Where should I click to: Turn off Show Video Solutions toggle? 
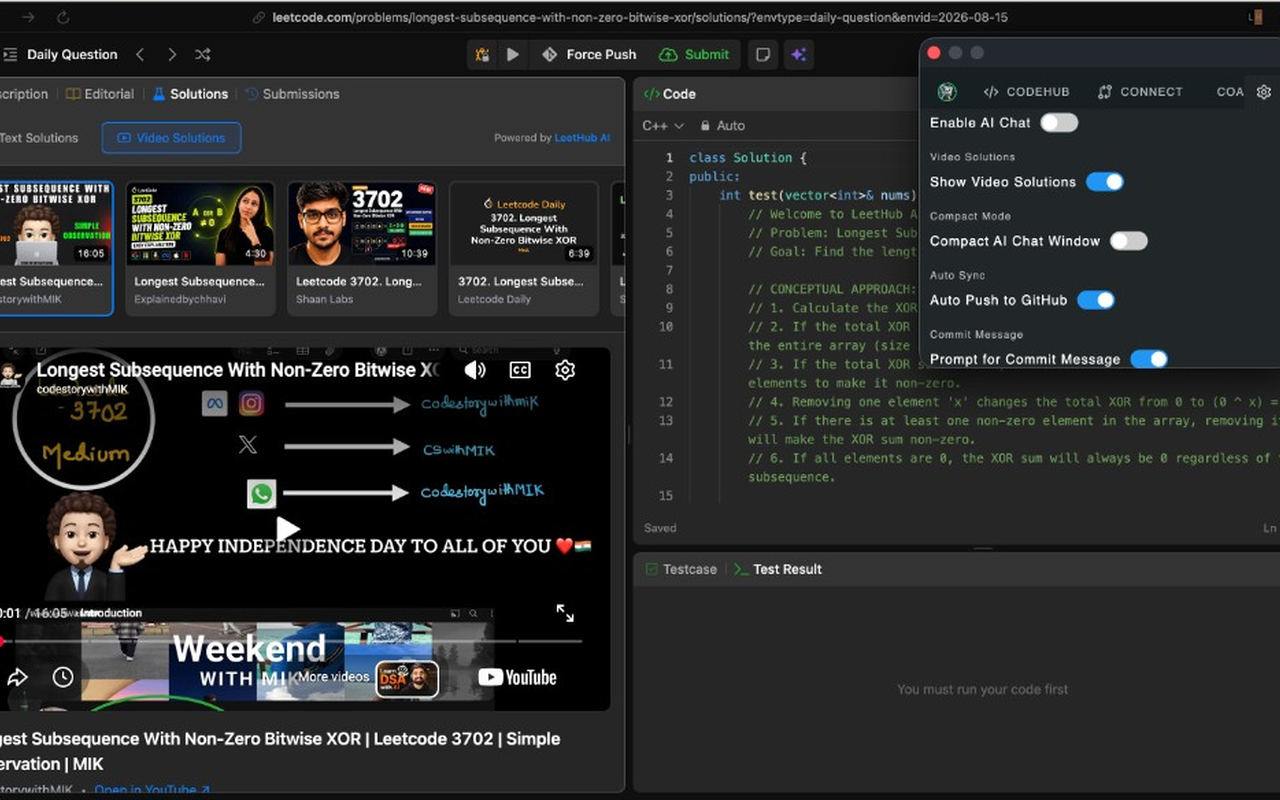coord(1105,182)
